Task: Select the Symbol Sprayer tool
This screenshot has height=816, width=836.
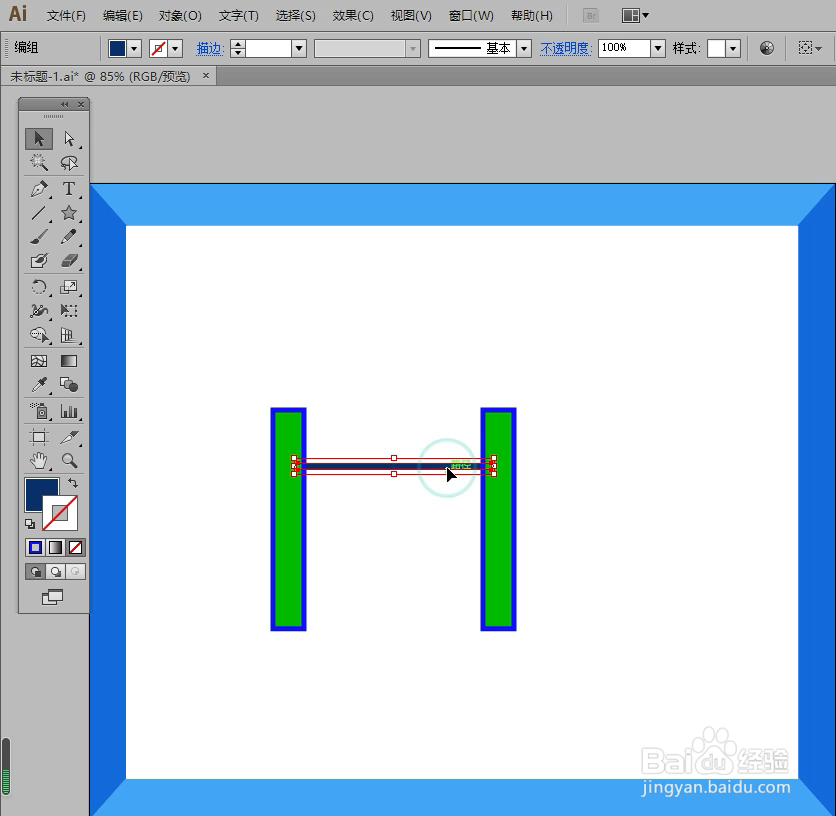Action: pos(39,411)
